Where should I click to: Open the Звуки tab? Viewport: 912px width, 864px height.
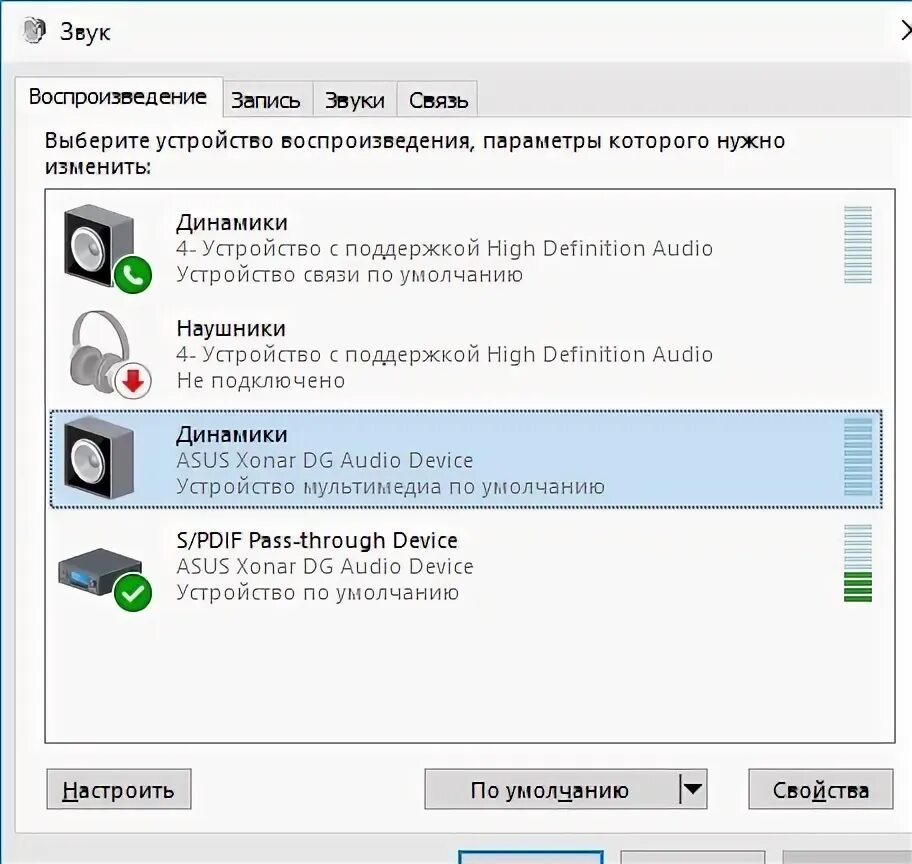pos(355,100)
